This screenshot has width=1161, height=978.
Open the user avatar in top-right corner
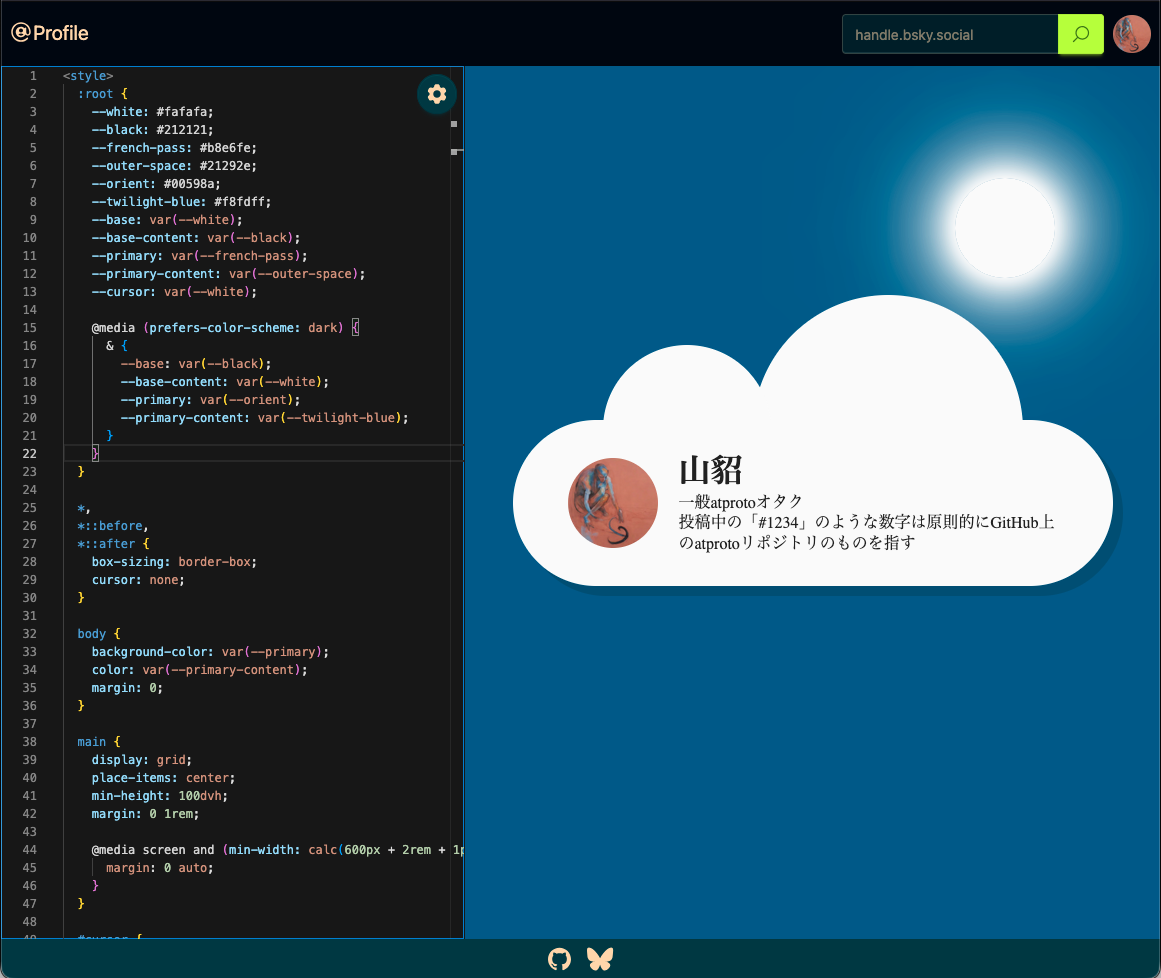[x=1131, y=34]
